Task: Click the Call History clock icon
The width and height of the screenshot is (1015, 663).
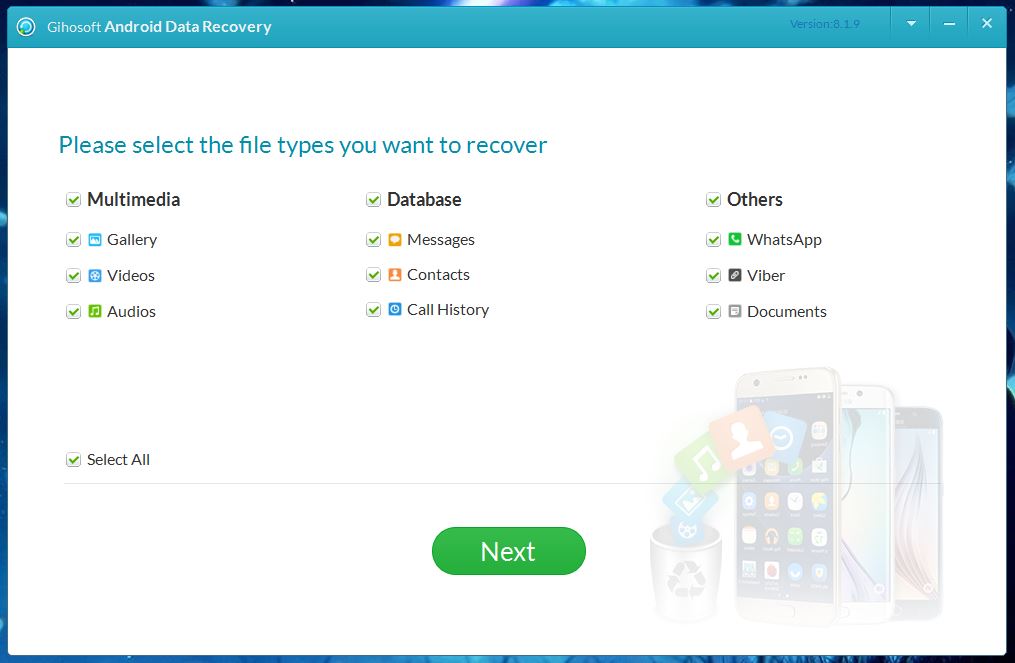Action: tap(395, 309)
